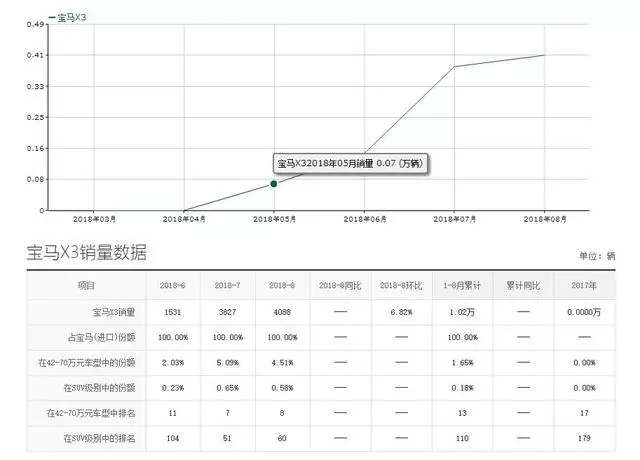Click rank 7 in the 2018-7 column
The width and height of the screenshot is (640, 460).
pyautogui.click(x=227, y=413)
